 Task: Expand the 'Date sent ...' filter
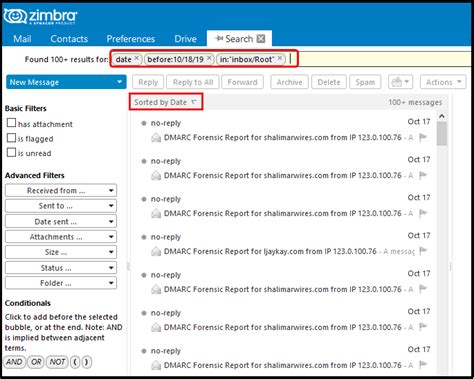(61, 221)
